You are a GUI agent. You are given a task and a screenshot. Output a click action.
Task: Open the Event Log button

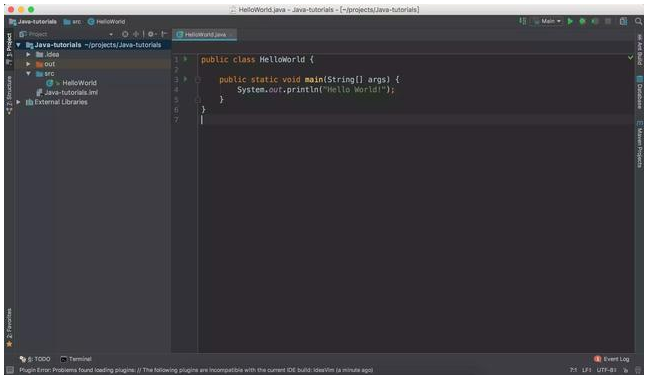tap(612, 359)
